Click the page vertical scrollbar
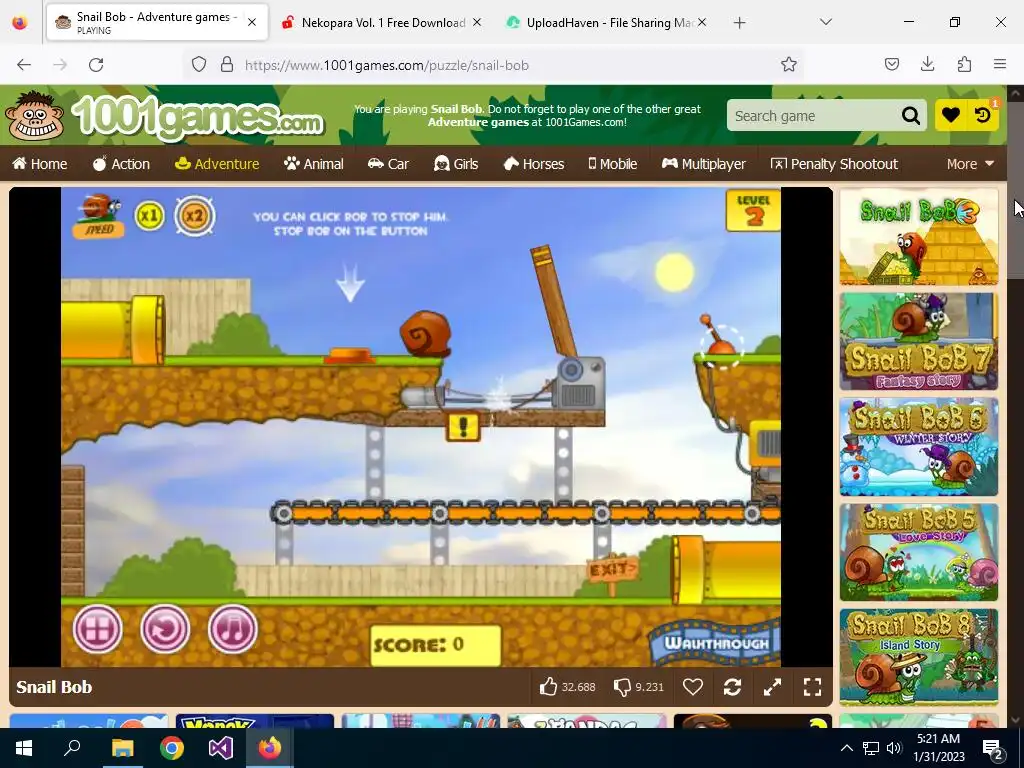Image resolution: width=1024 pixels, height=768 pixels. (1016, 189)
